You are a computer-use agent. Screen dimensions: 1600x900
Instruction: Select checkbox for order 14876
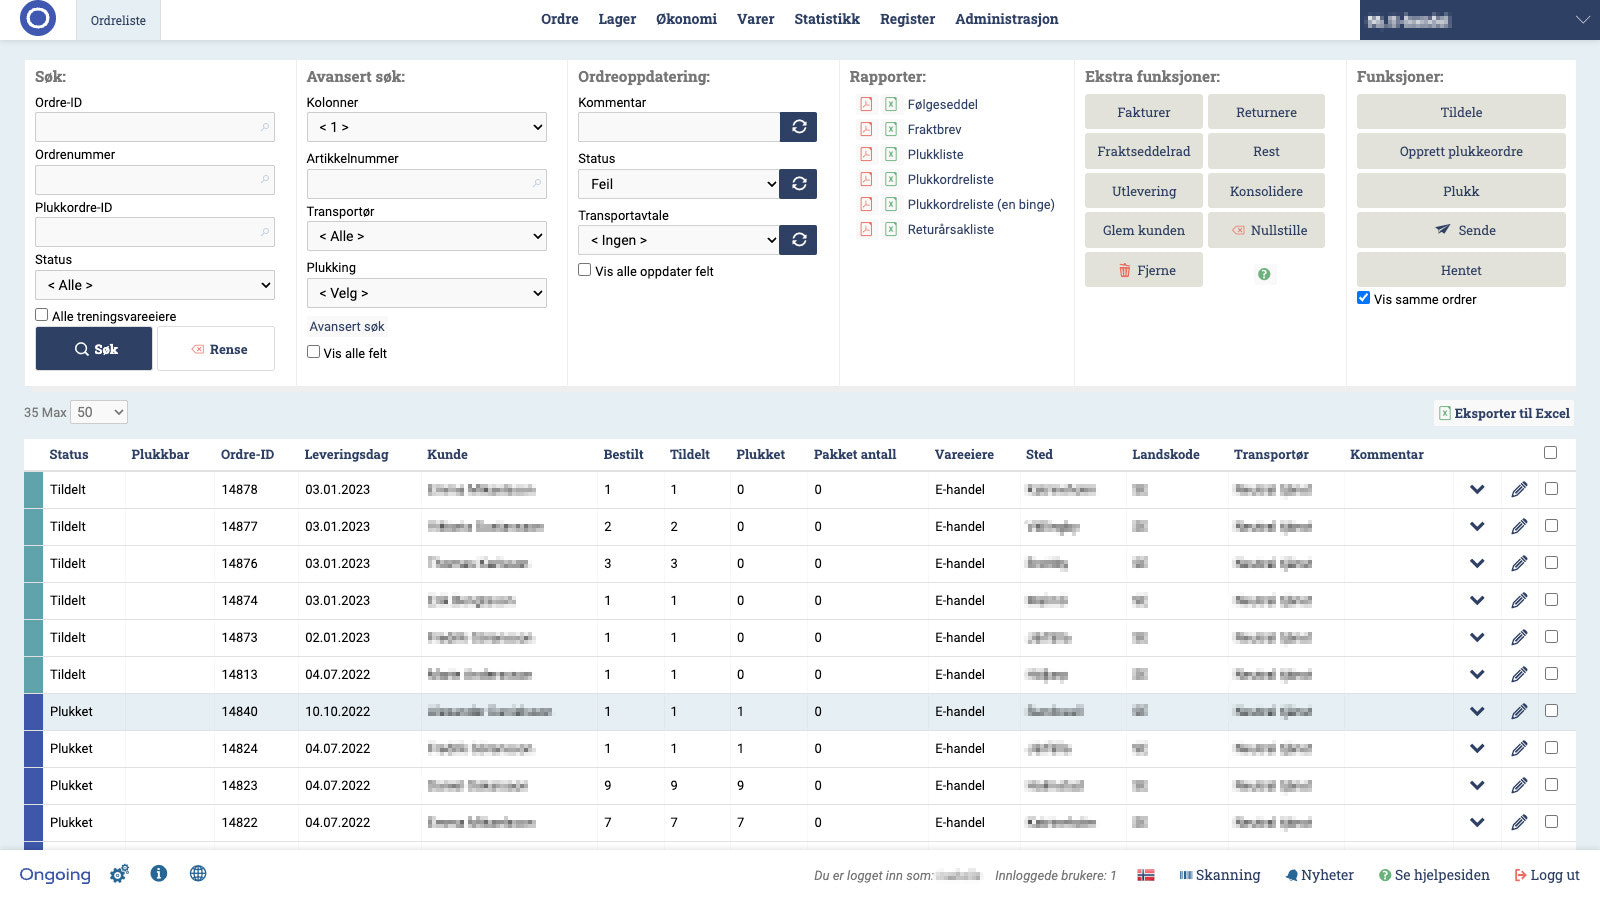tap(1551, 563)
